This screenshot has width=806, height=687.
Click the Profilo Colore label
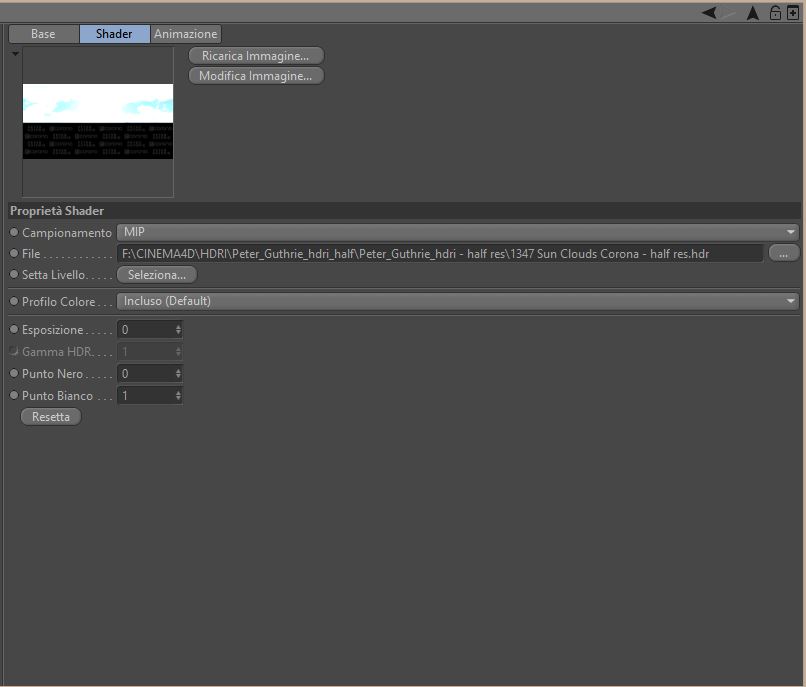point(59,302)
